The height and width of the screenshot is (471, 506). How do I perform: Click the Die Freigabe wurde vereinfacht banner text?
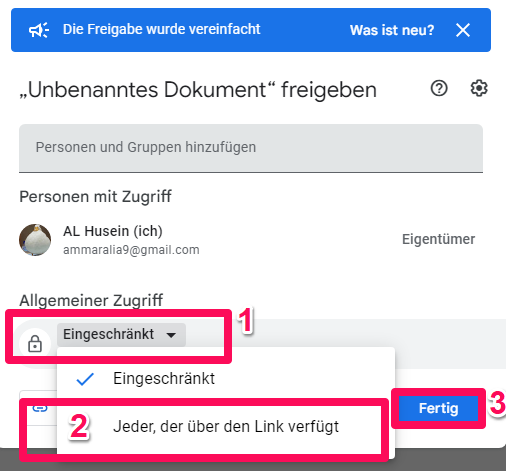click(162, 29)
